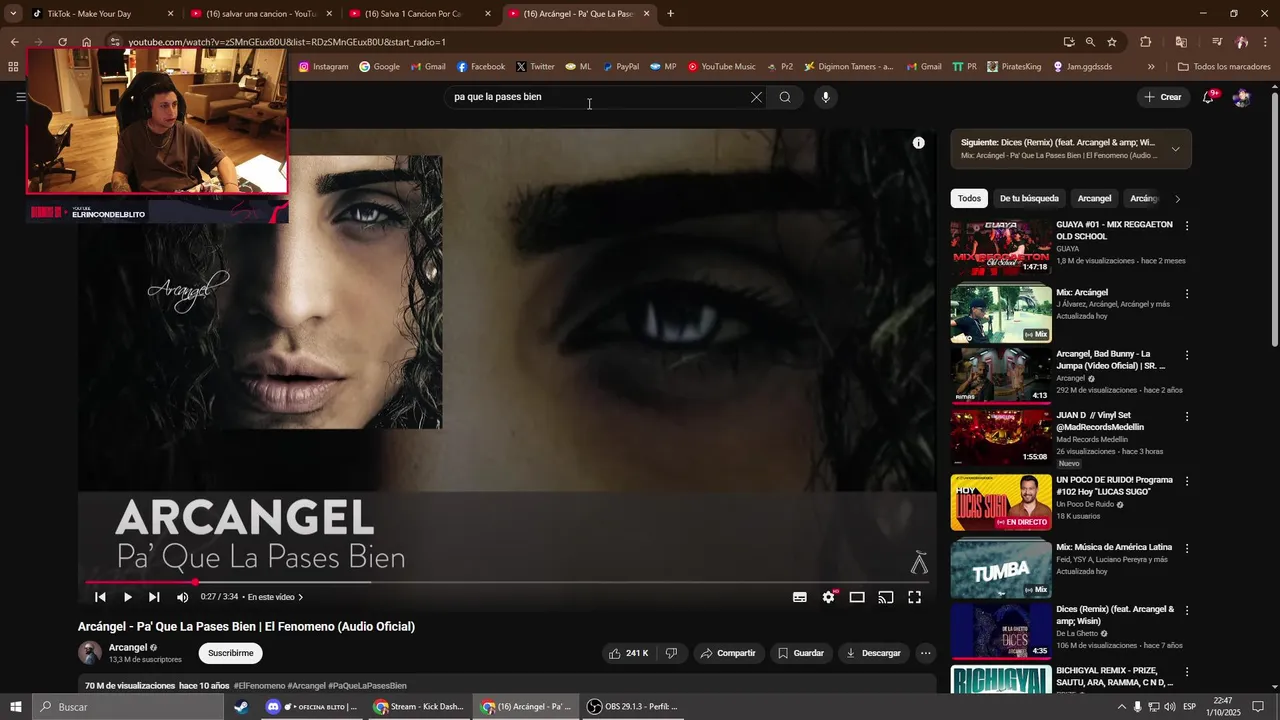Skip to the next video in the player
The width and height of the screenshot is (1280, 720).
tap(154, 597)
